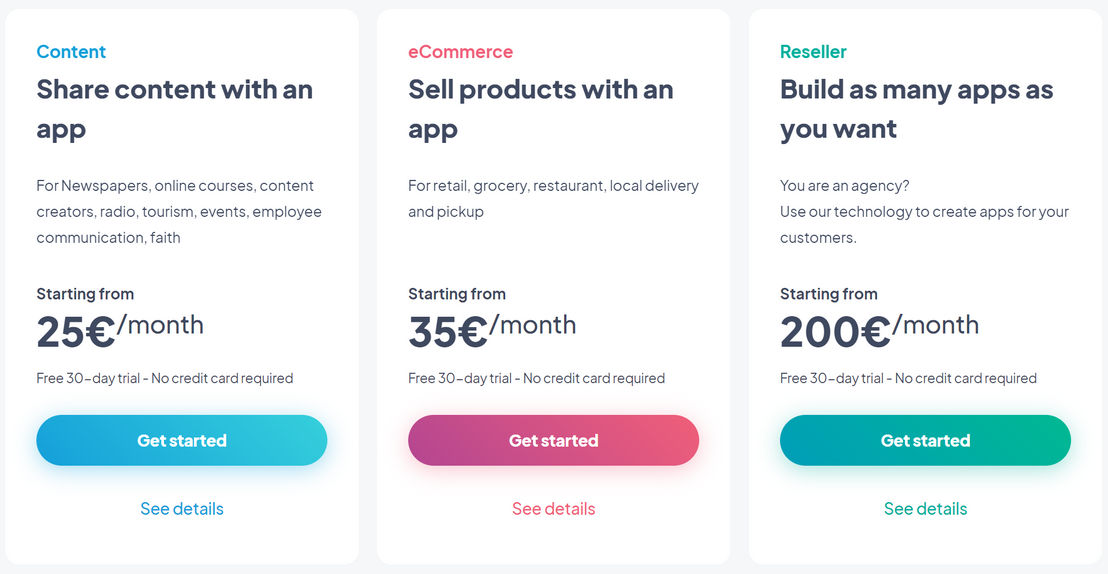Open See details under the Reseller plan
This screenshot has width=1108, height=574.
pyautogui.click(x=925, y=508)
